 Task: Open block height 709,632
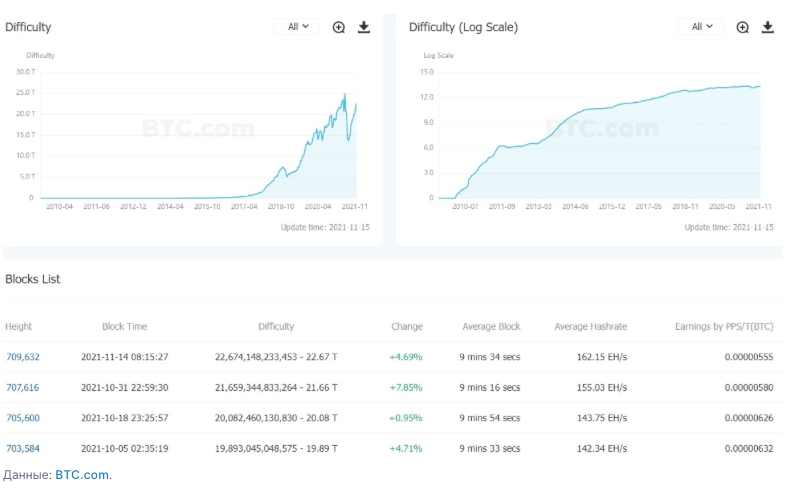[22, 356]
